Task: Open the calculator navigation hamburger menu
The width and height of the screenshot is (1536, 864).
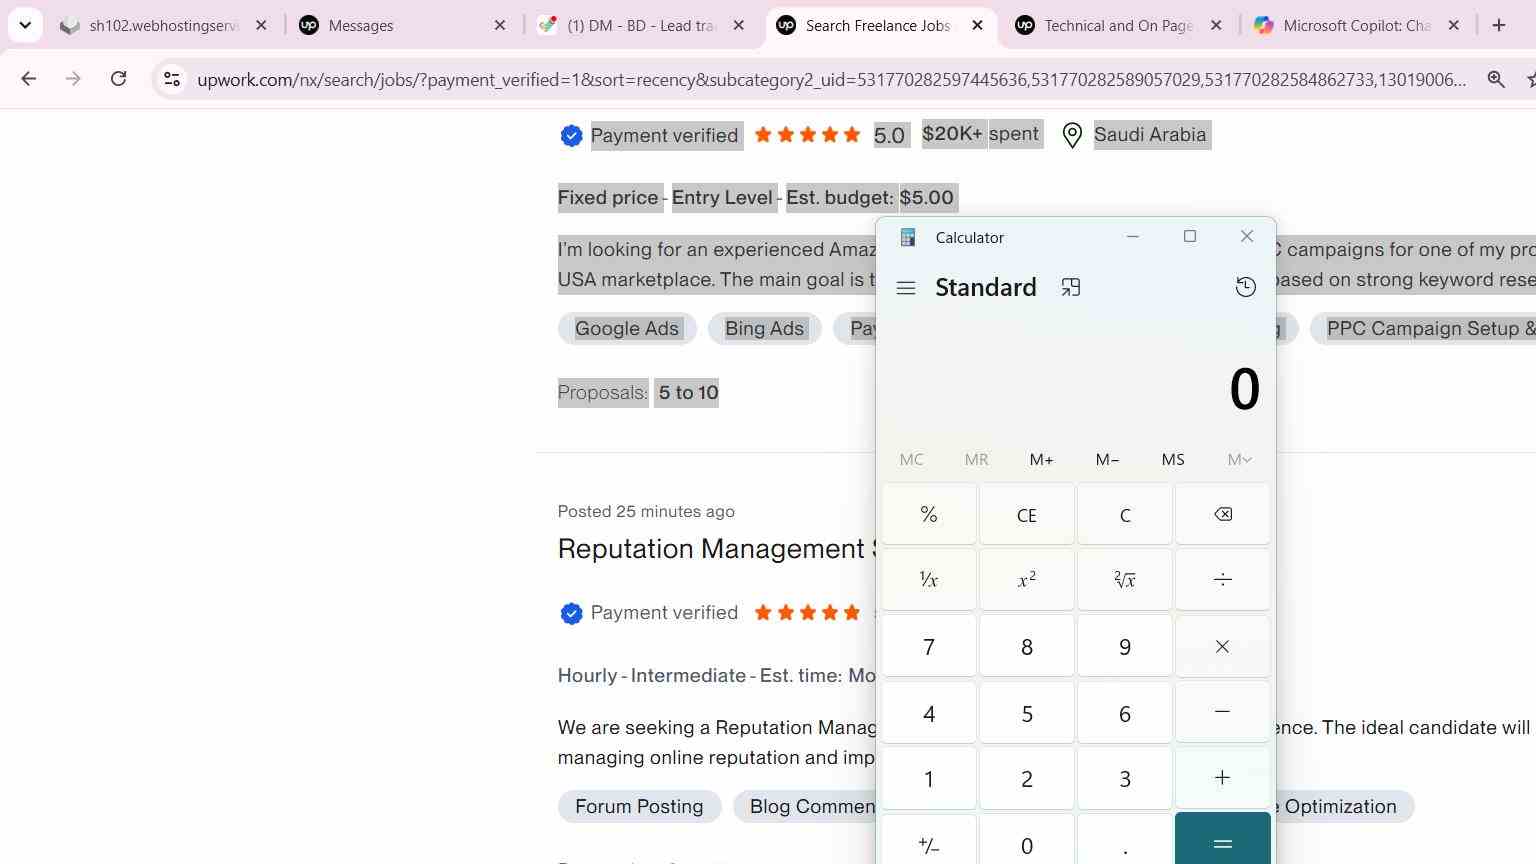Action: 906,288
